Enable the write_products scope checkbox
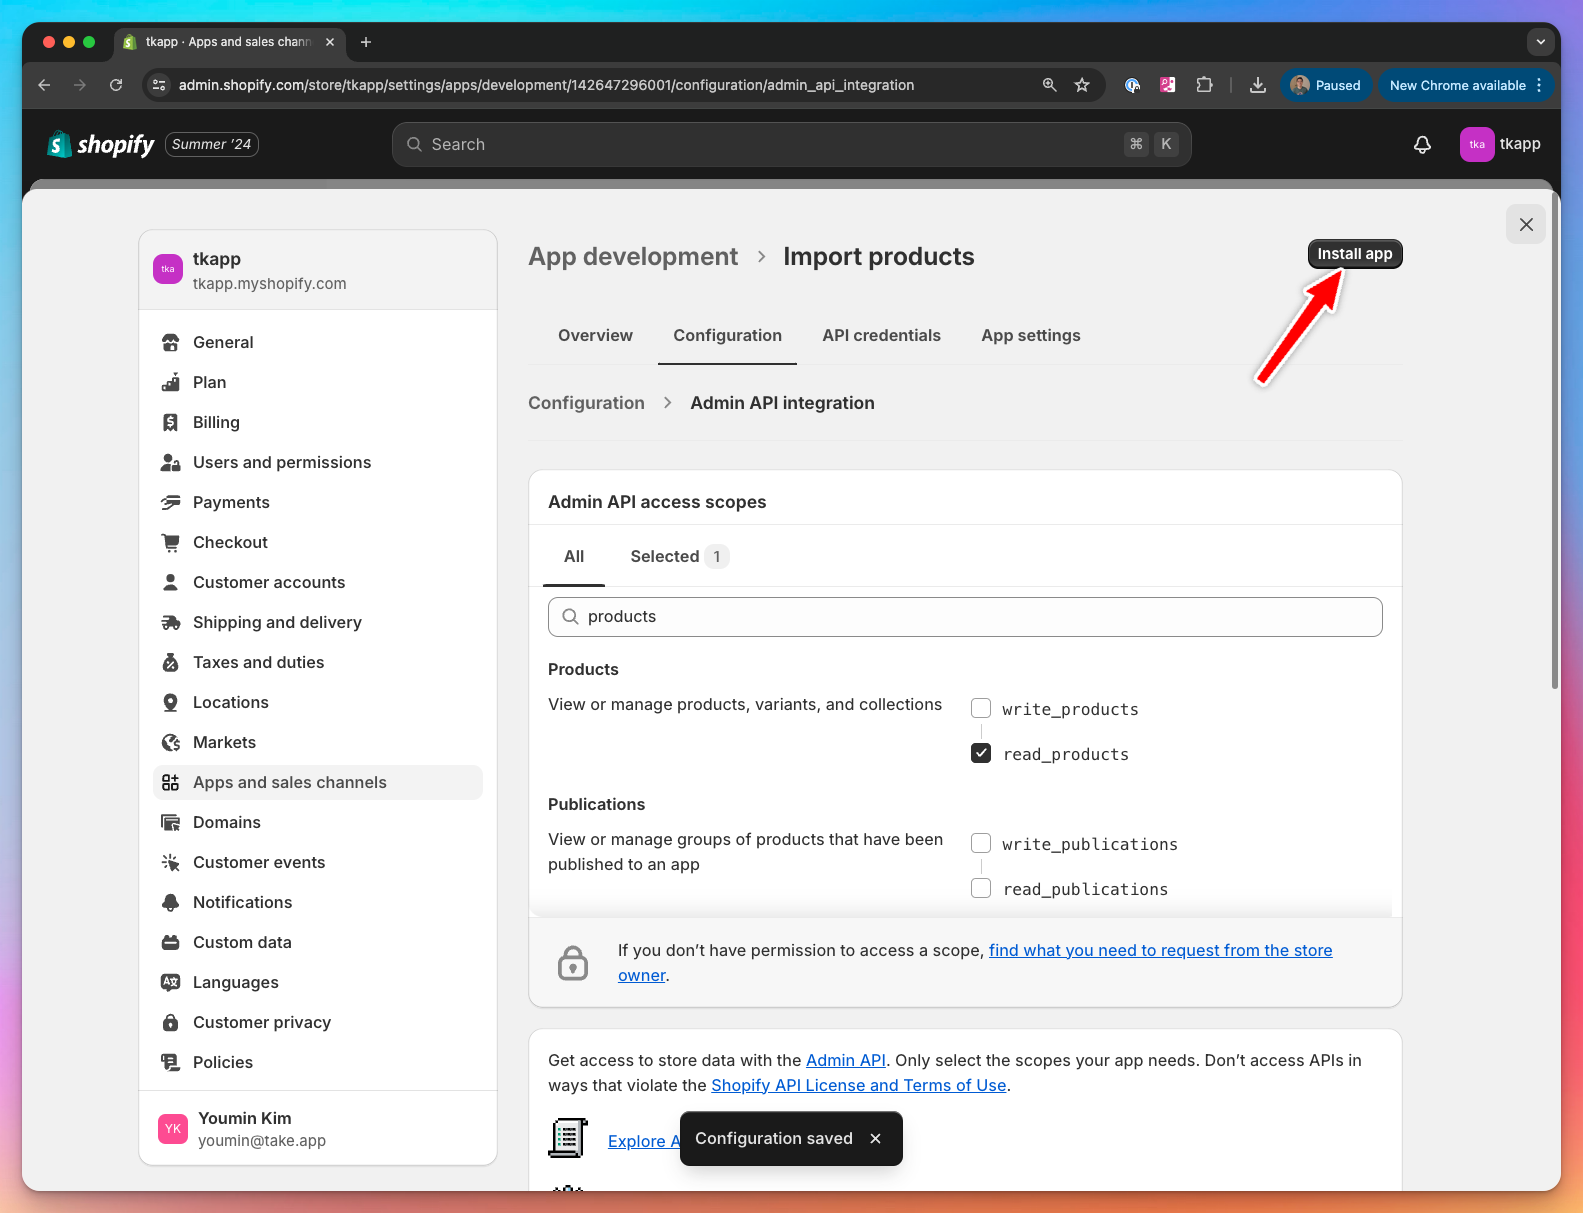 [981, 708]
